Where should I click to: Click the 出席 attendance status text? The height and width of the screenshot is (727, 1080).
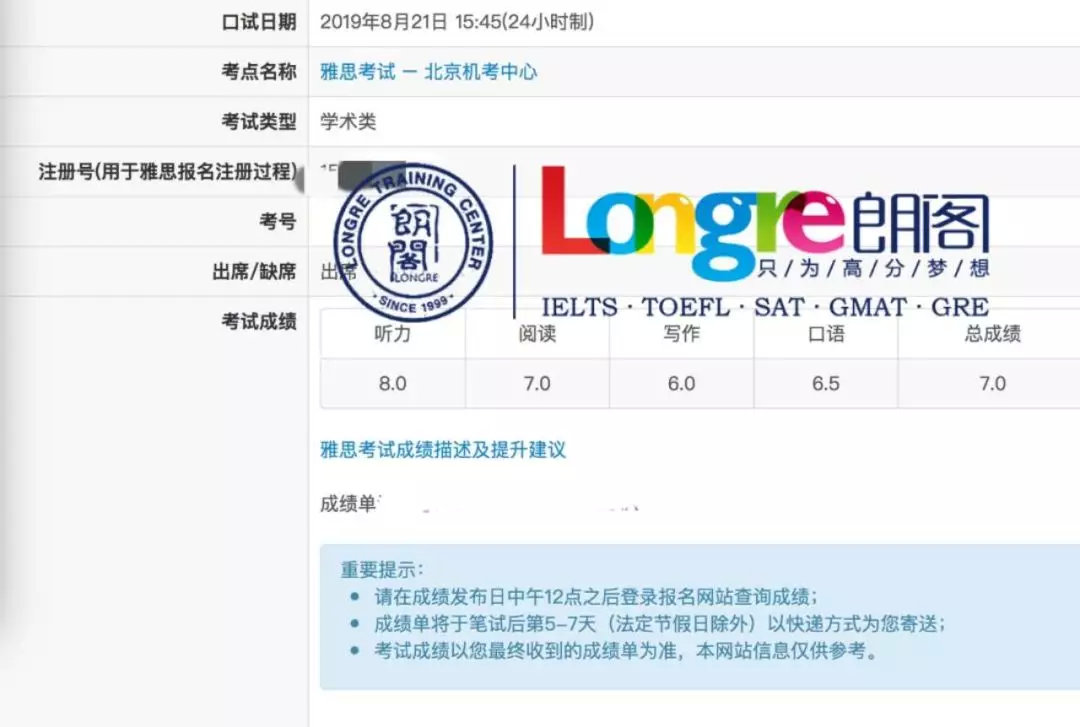coord(333,270)
